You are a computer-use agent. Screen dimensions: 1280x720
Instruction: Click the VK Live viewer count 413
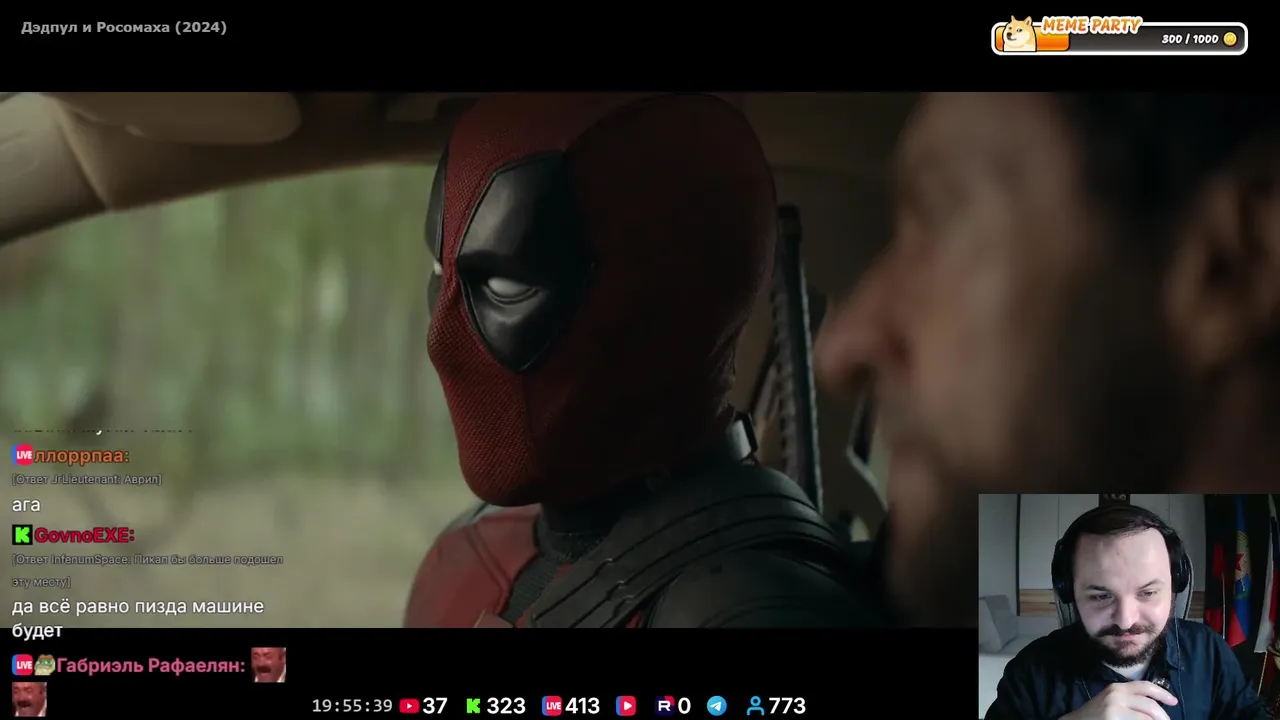click(x=582, y=706)
